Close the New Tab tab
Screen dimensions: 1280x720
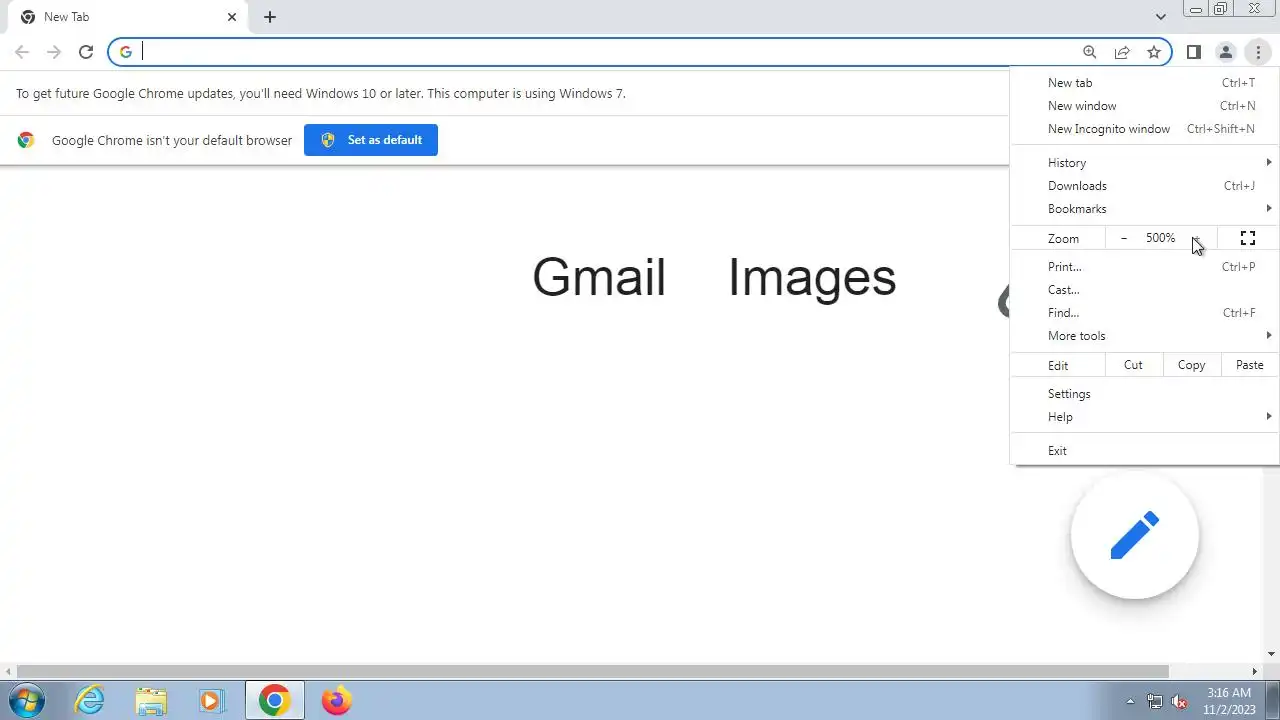click(232, 17)
